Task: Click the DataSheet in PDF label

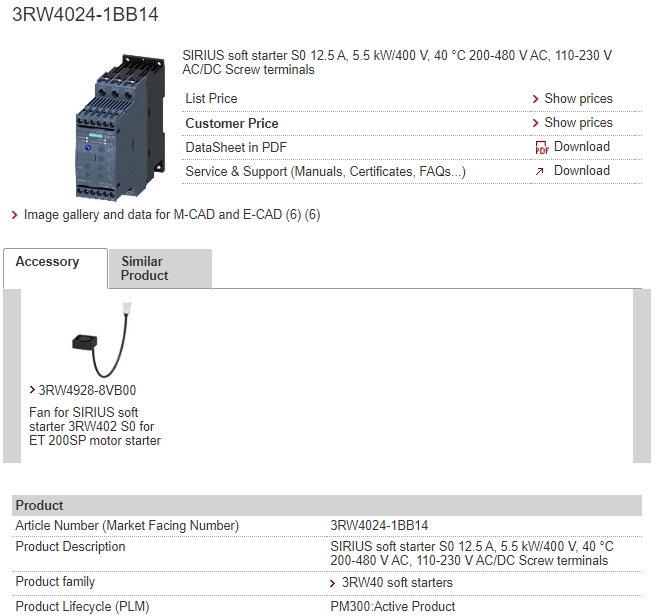Action: [x=236, y=147]
